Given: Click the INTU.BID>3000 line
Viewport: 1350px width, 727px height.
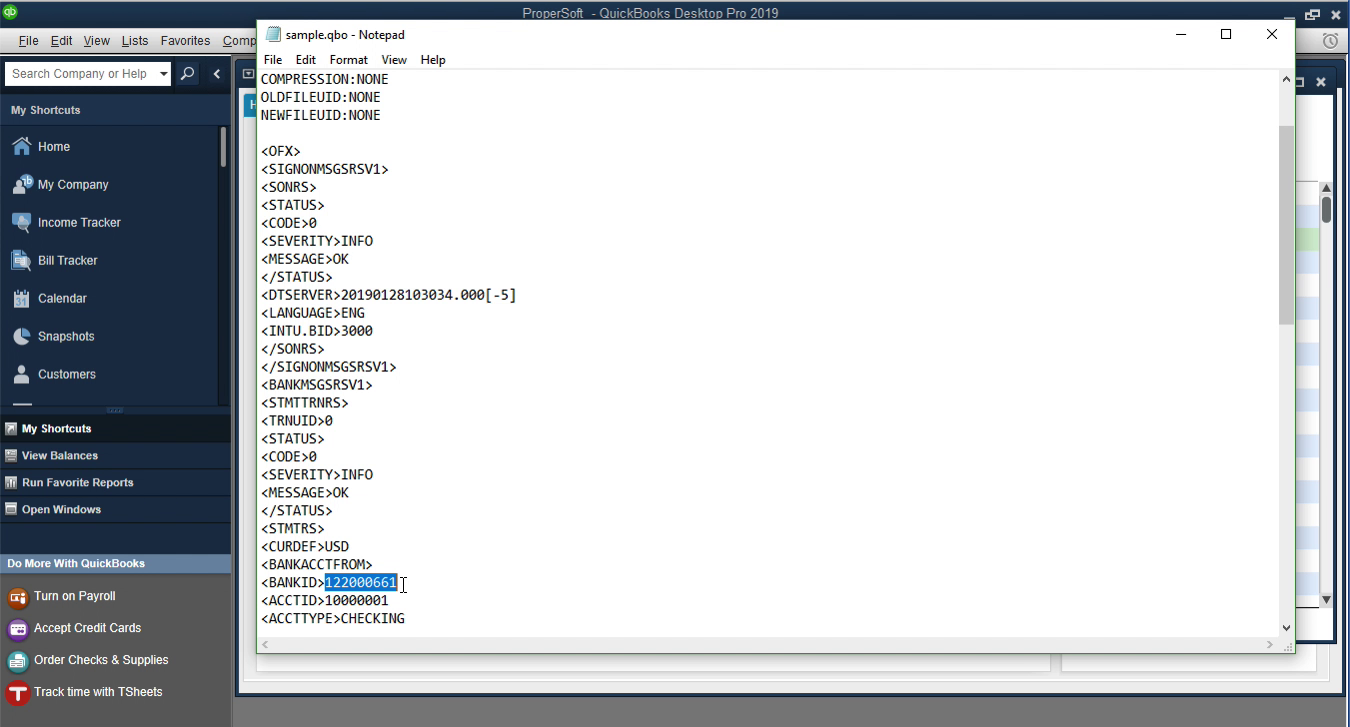Looking at the screenshot, I should pyautogui.click(x=317, y=331).
